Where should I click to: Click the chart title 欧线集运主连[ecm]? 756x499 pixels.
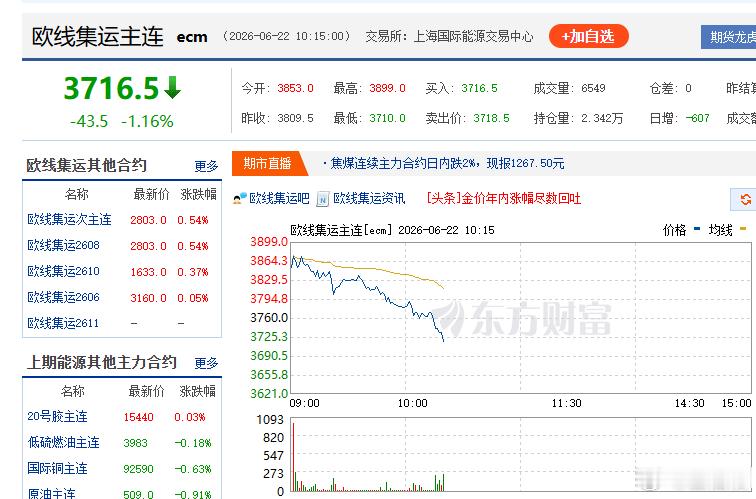tap(341, 230)
